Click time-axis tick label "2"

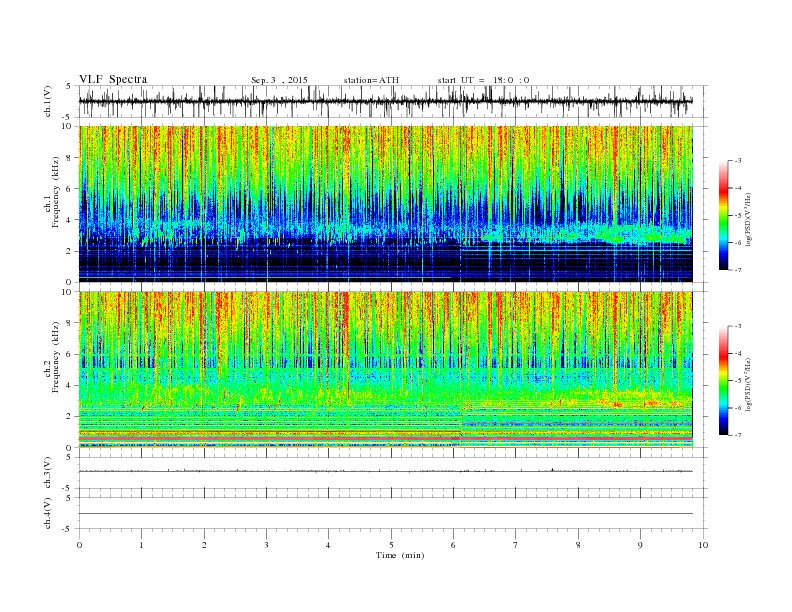(204, 545)
